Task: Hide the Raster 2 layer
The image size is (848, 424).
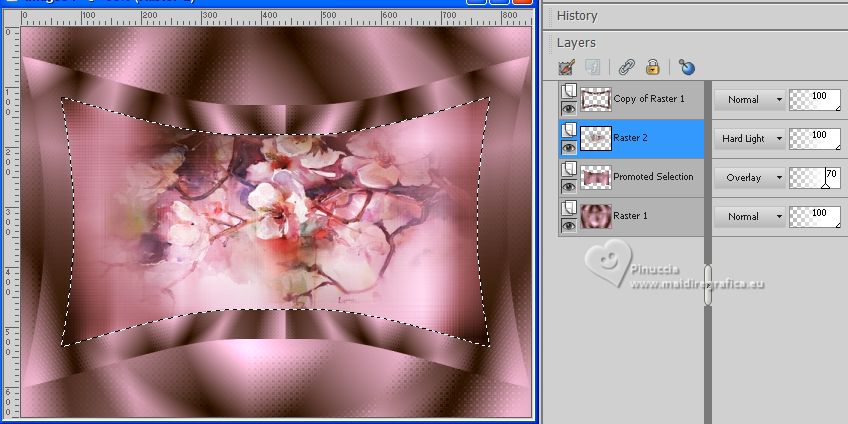Action: tap(569, 148)
